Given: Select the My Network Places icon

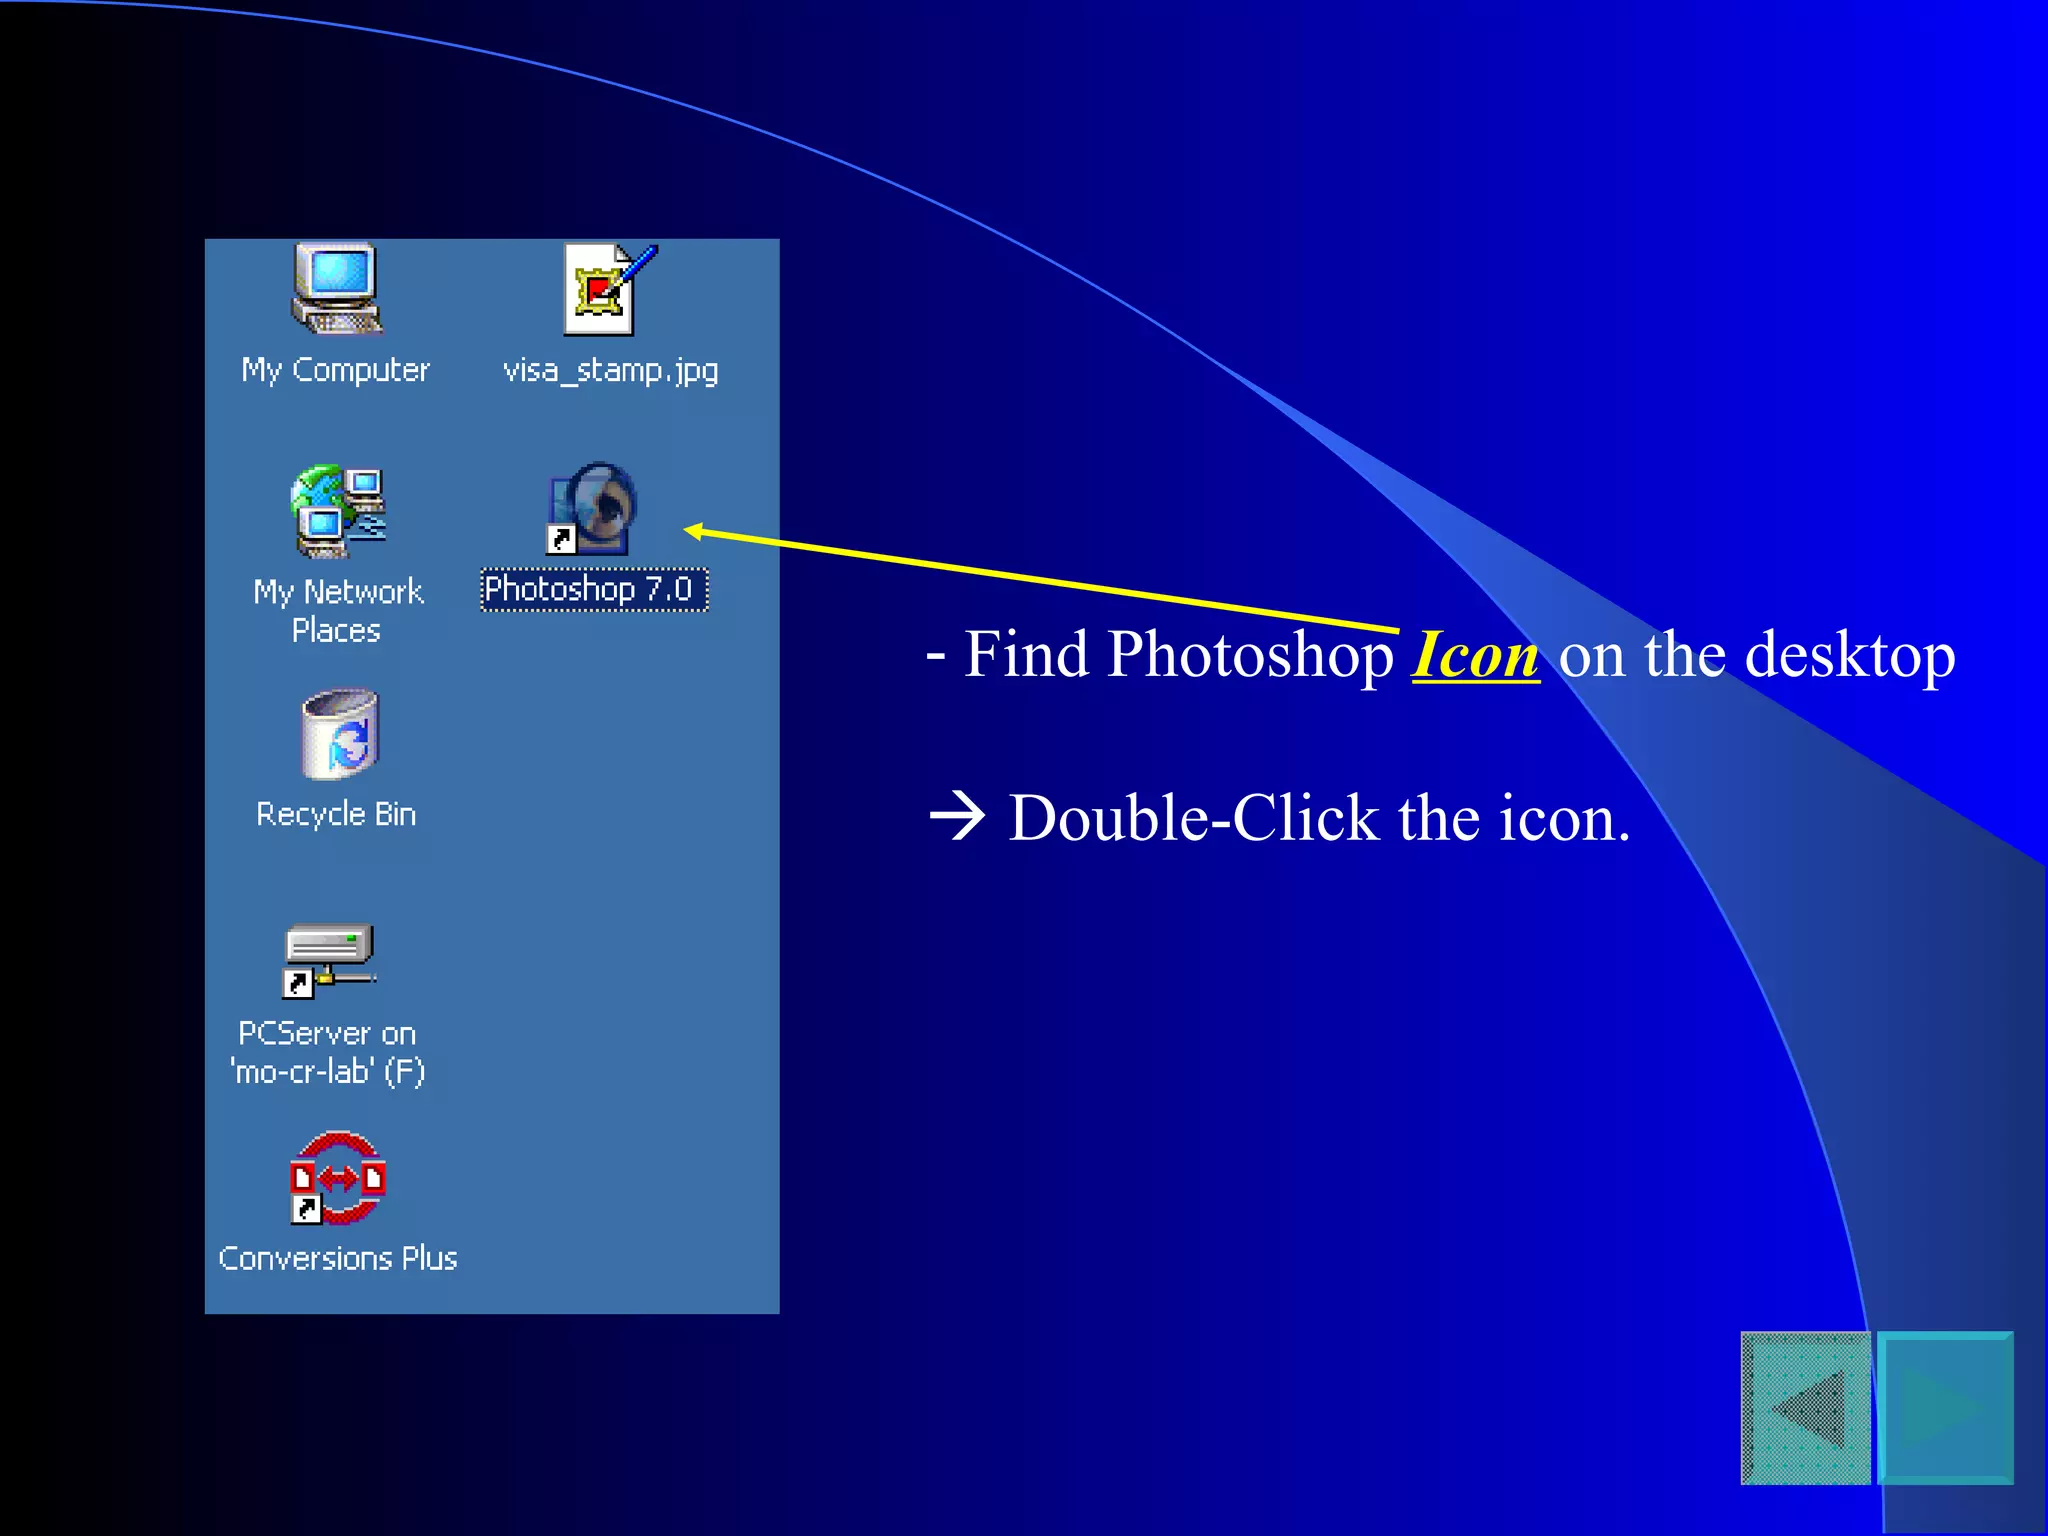Looking at the screenshot, I should point(338,511).
